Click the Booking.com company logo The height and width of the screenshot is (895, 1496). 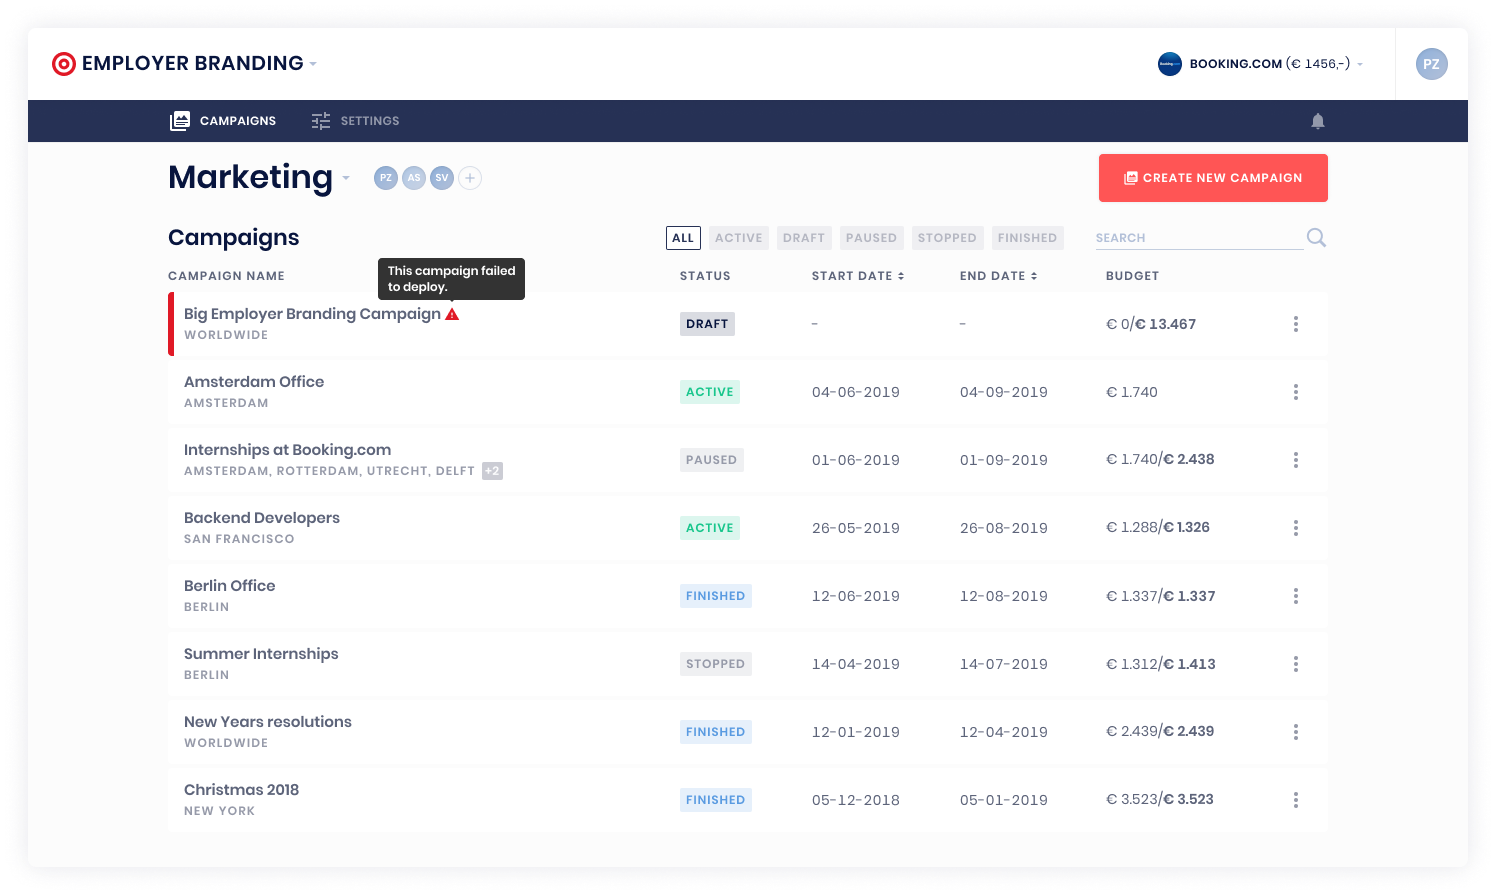point(1170,64)
